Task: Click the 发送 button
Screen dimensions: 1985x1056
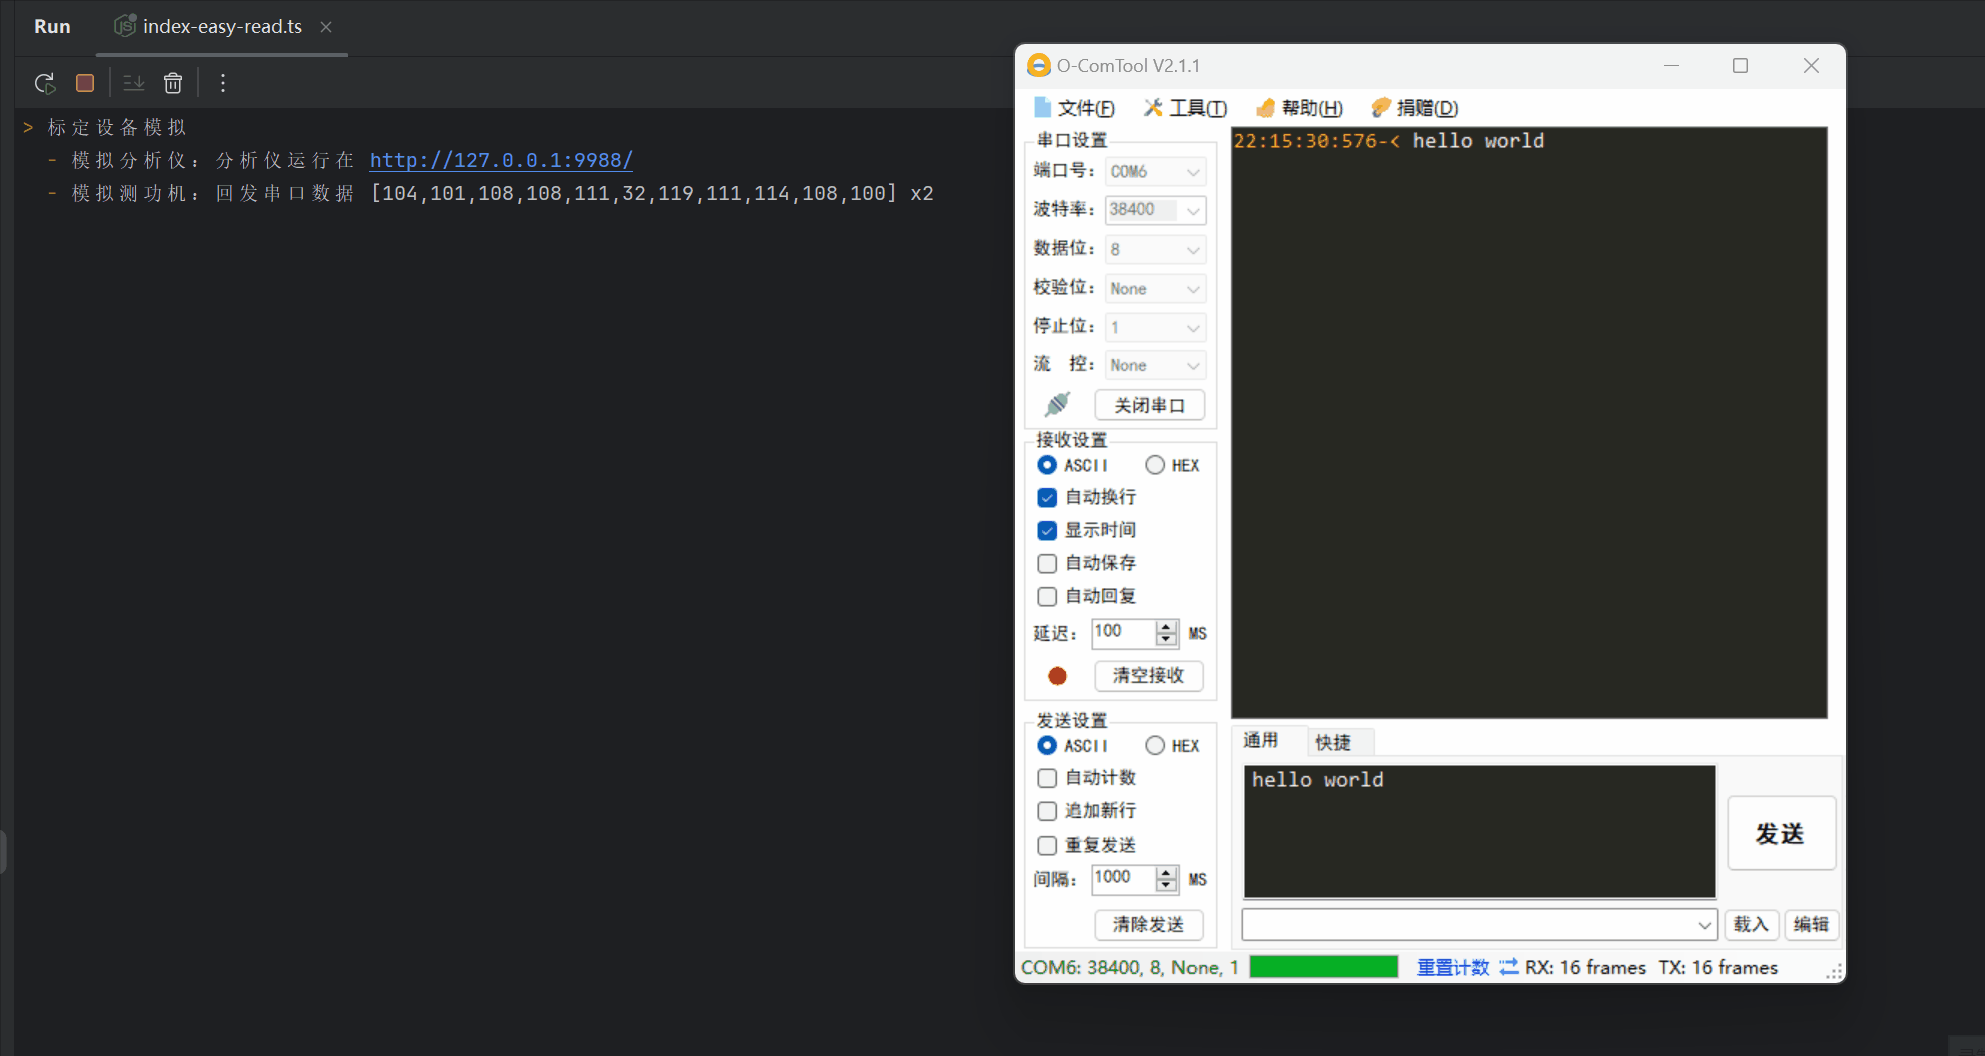Action: coord(1781,833)
